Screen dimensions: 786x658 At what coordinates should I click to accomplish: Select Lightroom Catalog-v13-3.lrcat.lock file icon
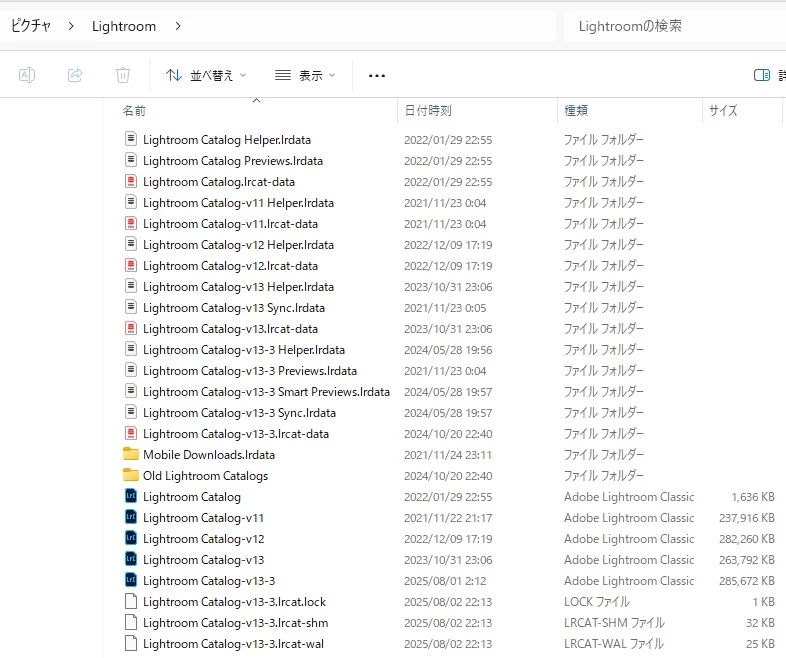point(130,601)
